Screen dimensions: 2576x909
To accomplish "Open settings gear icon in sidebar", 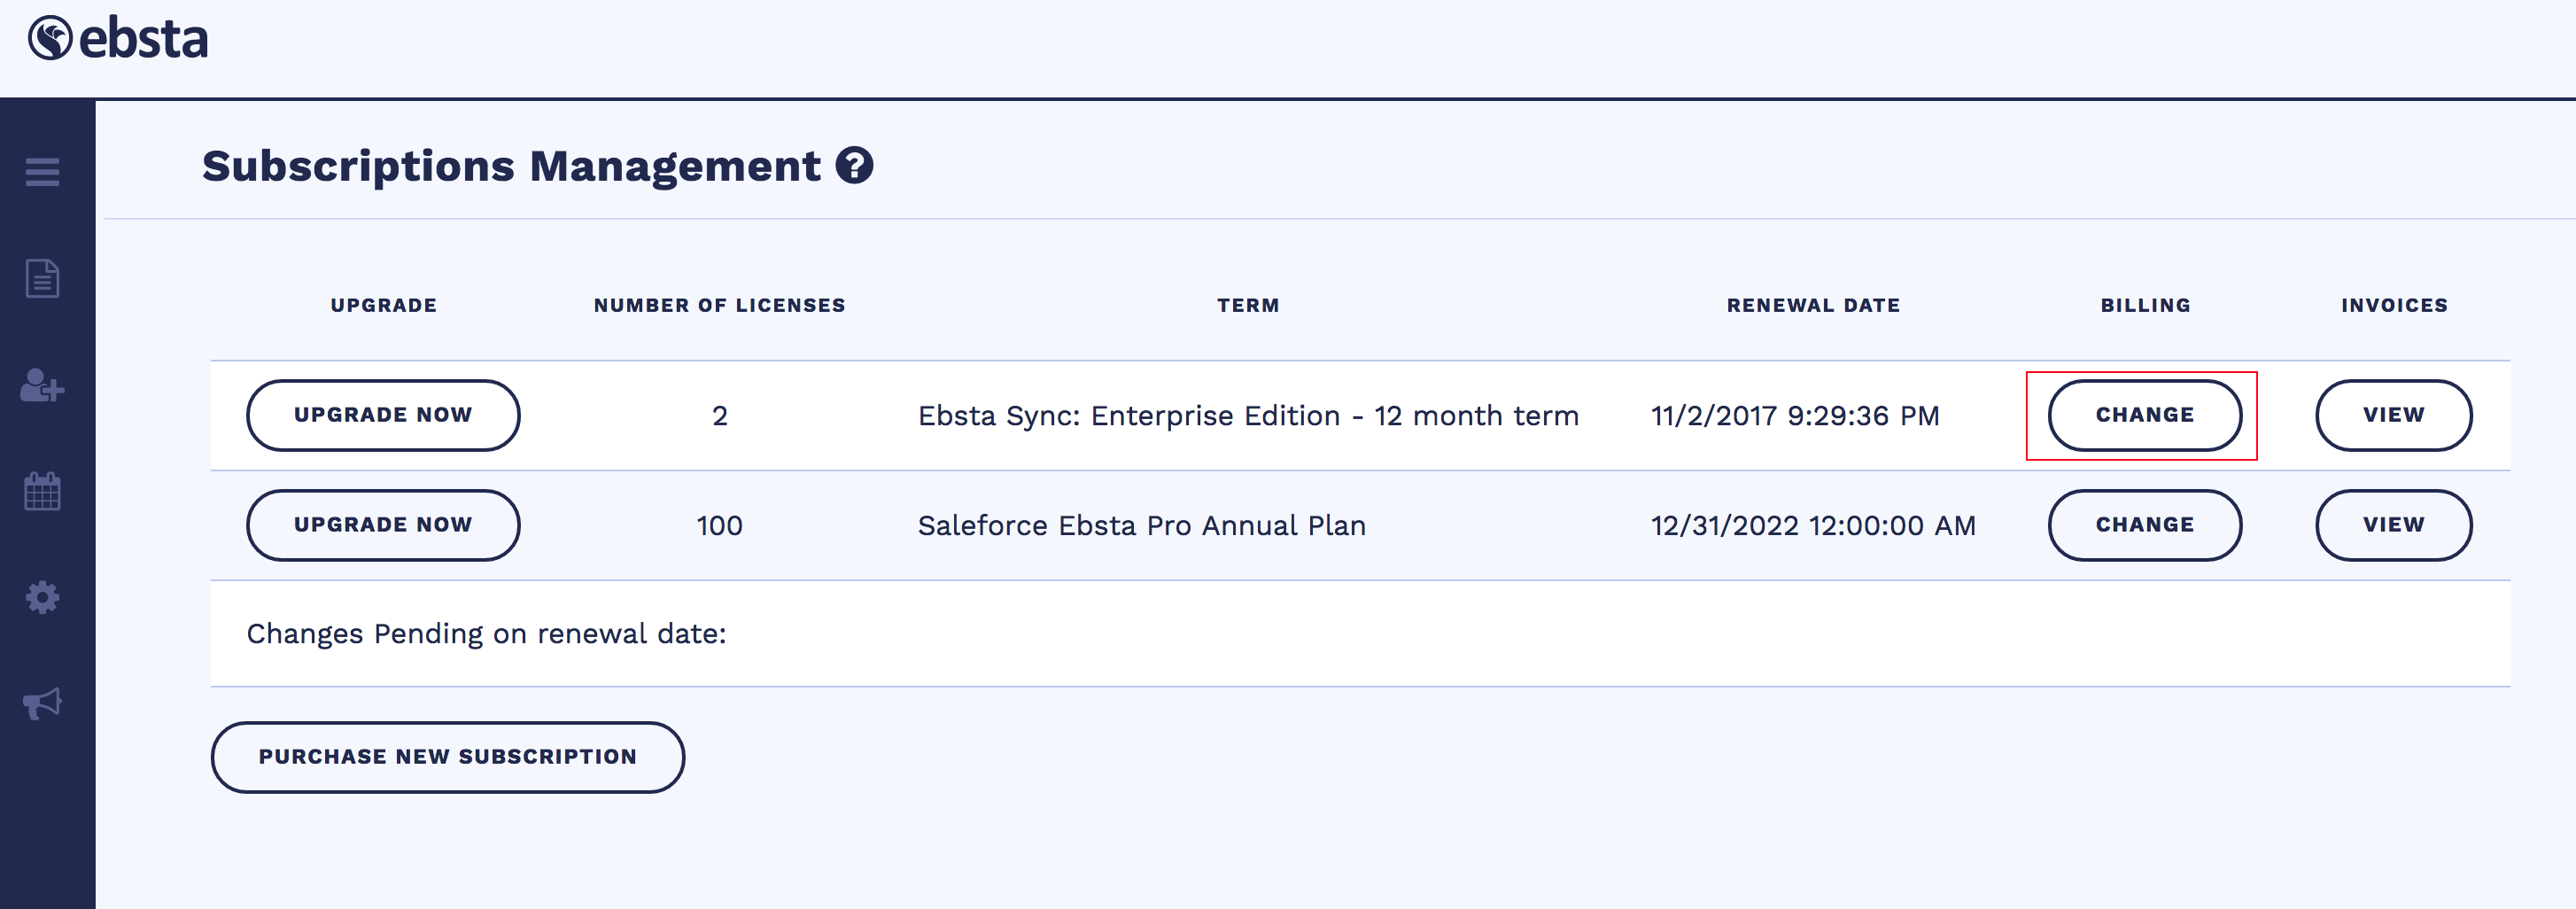I will pos(42,598).
